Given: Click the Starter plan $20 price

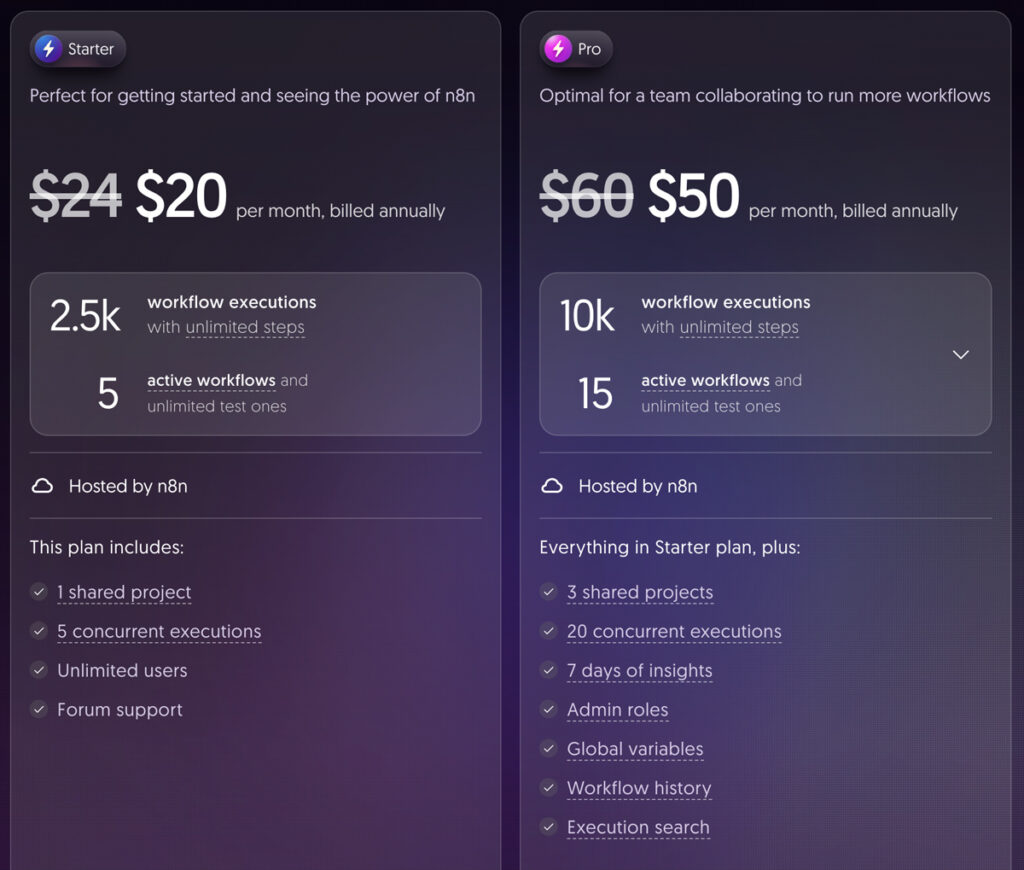Looking at the screenshot, I should tap(181, 196).
